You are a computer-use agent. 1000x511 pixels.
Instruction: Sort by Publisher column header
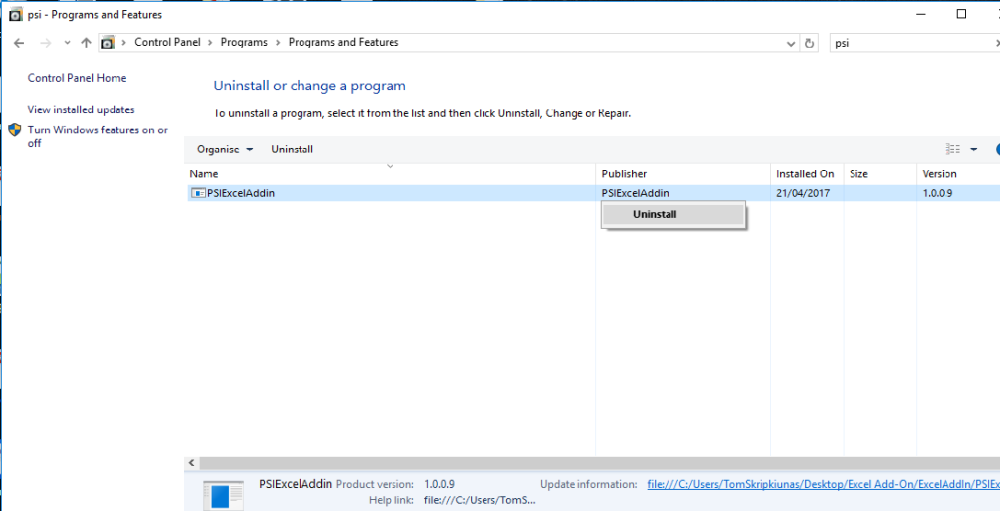pyautogui.click(x=684, y=174)
